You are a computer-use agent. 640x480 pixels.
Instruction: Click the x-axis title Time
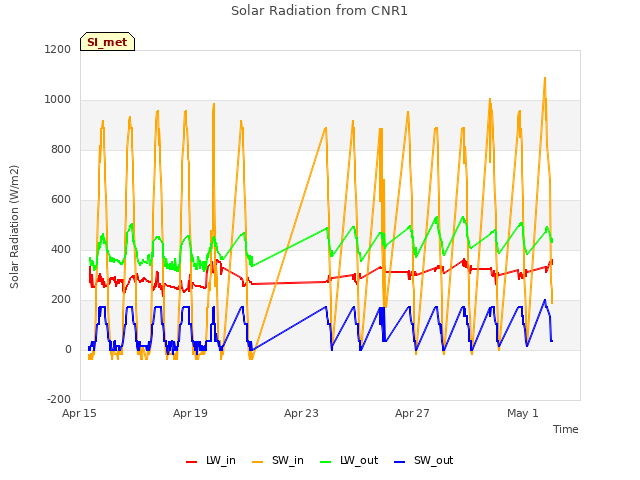pos(565,429)
